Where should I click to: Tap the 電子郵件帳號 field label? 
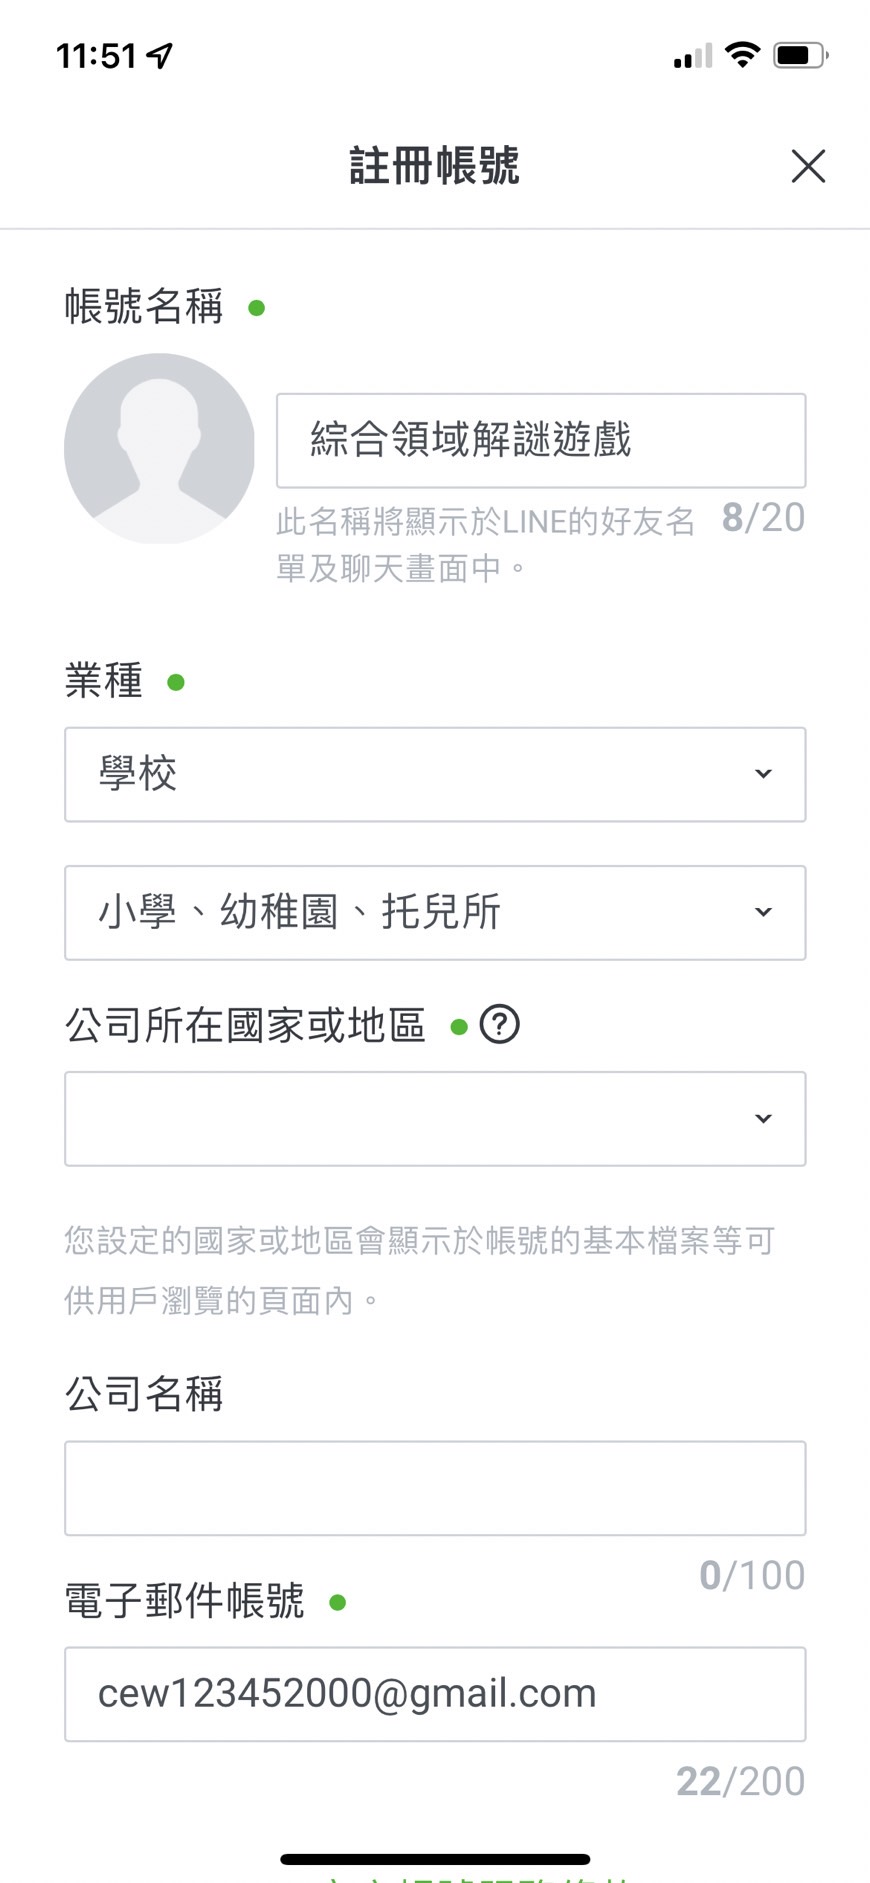click(x=185, y=1601)
